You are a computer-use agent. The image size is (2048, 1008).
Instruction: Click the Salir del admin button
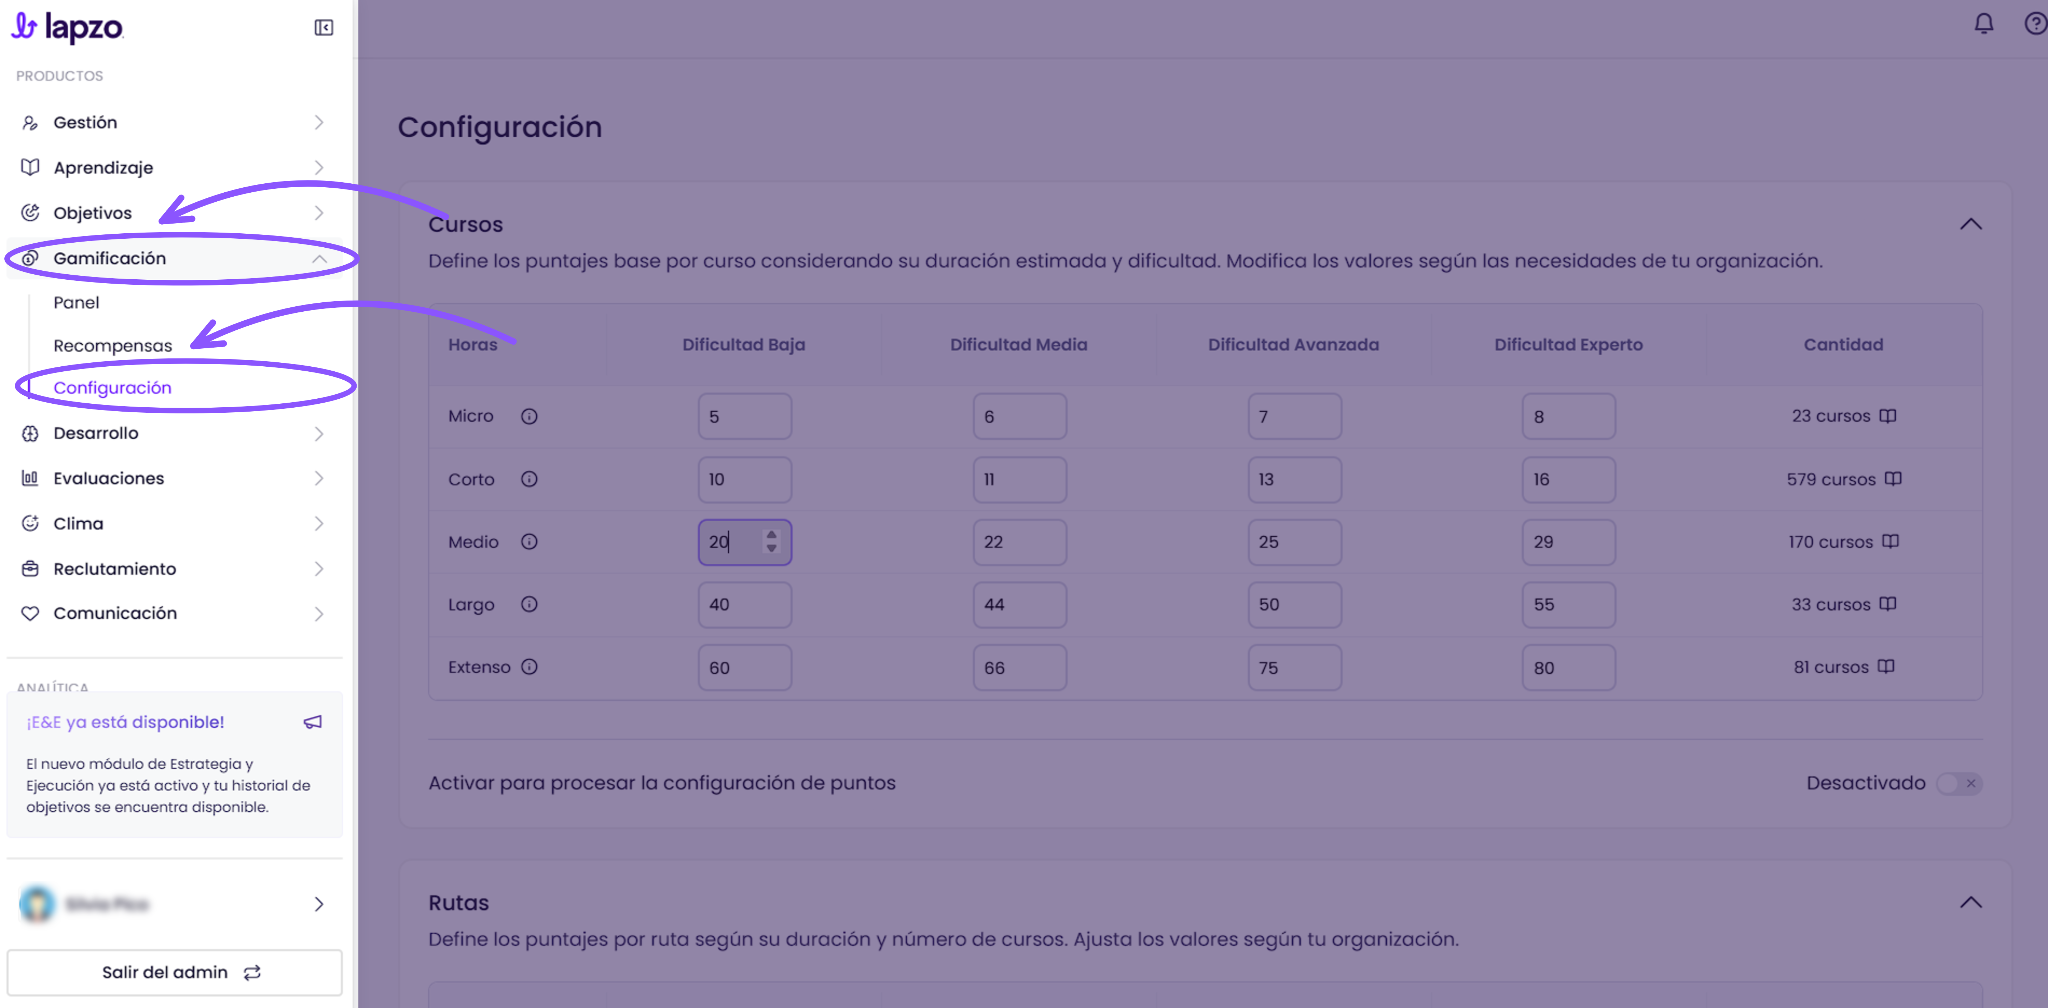click(174, 972)
